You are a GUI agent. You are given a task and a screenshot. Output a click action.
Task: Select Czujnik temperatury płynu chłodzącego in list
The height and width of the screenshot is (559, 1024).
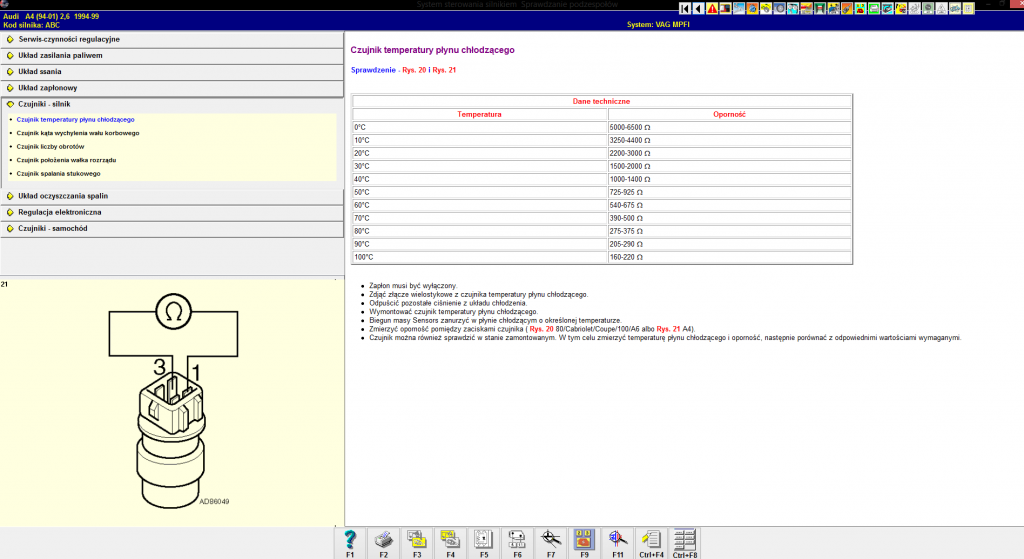tap(76, 120)
